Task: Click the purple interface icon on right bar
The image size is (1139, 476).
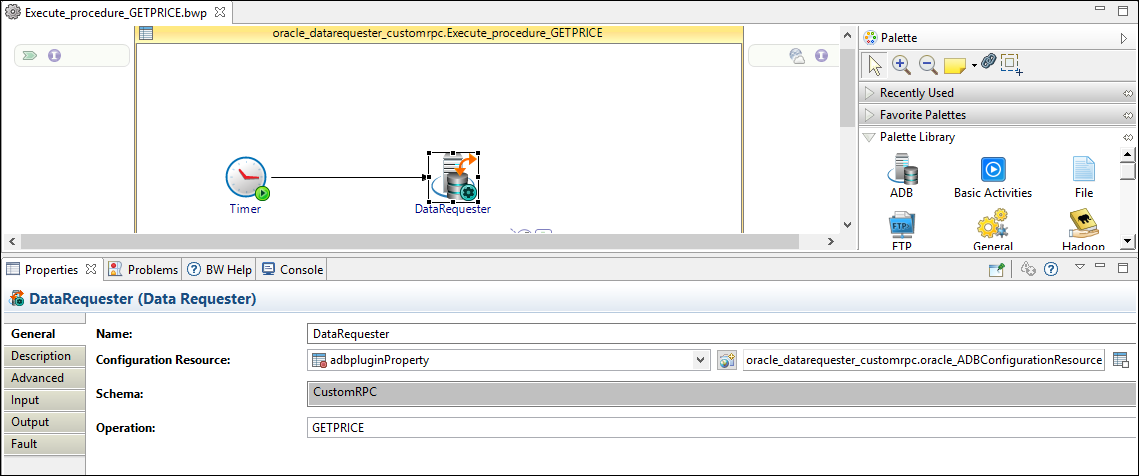Action: 821,55
